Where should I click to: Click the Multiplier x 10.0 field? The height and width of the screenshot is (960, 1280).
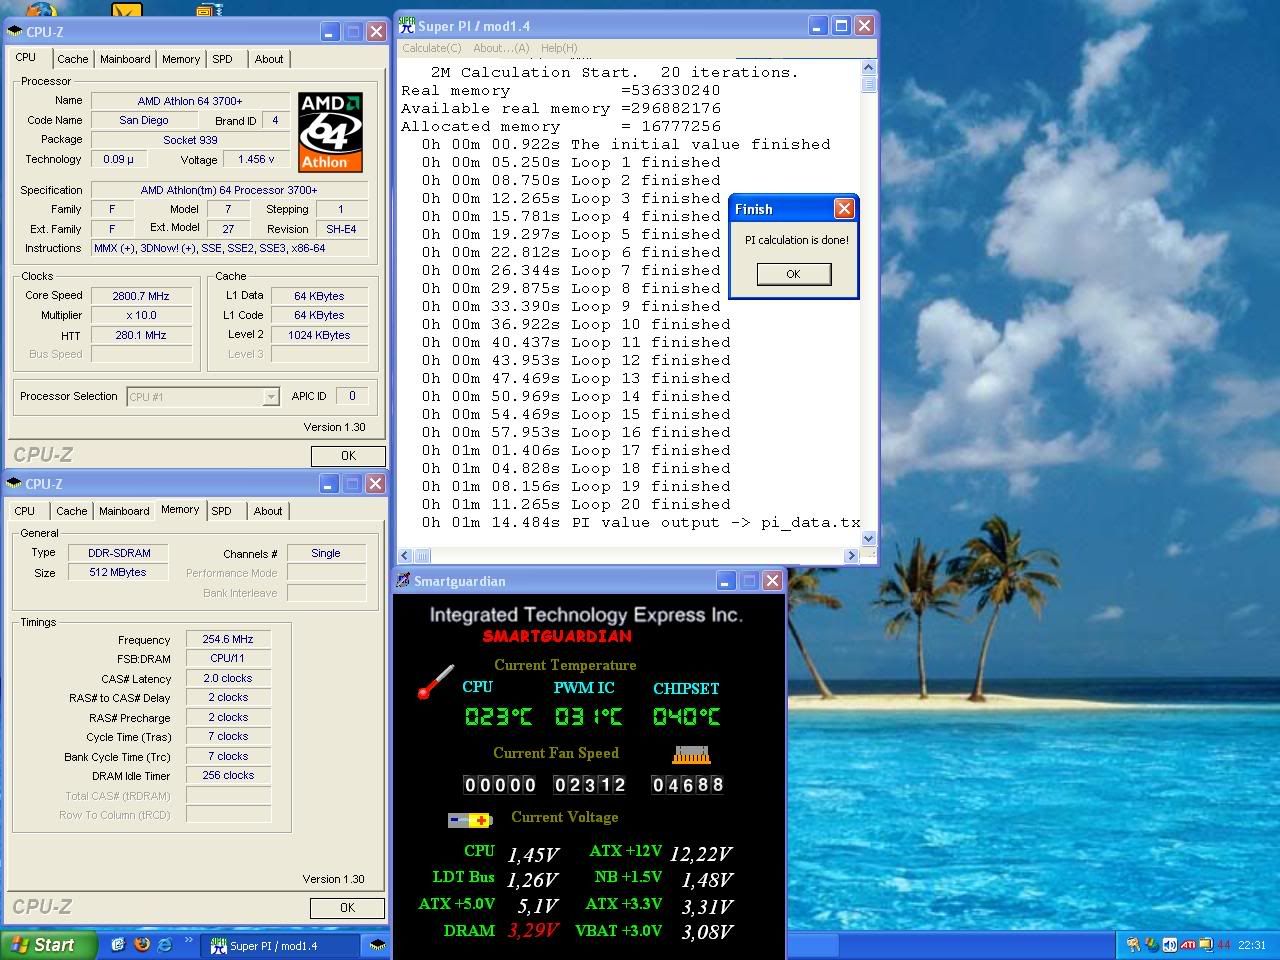141,315
